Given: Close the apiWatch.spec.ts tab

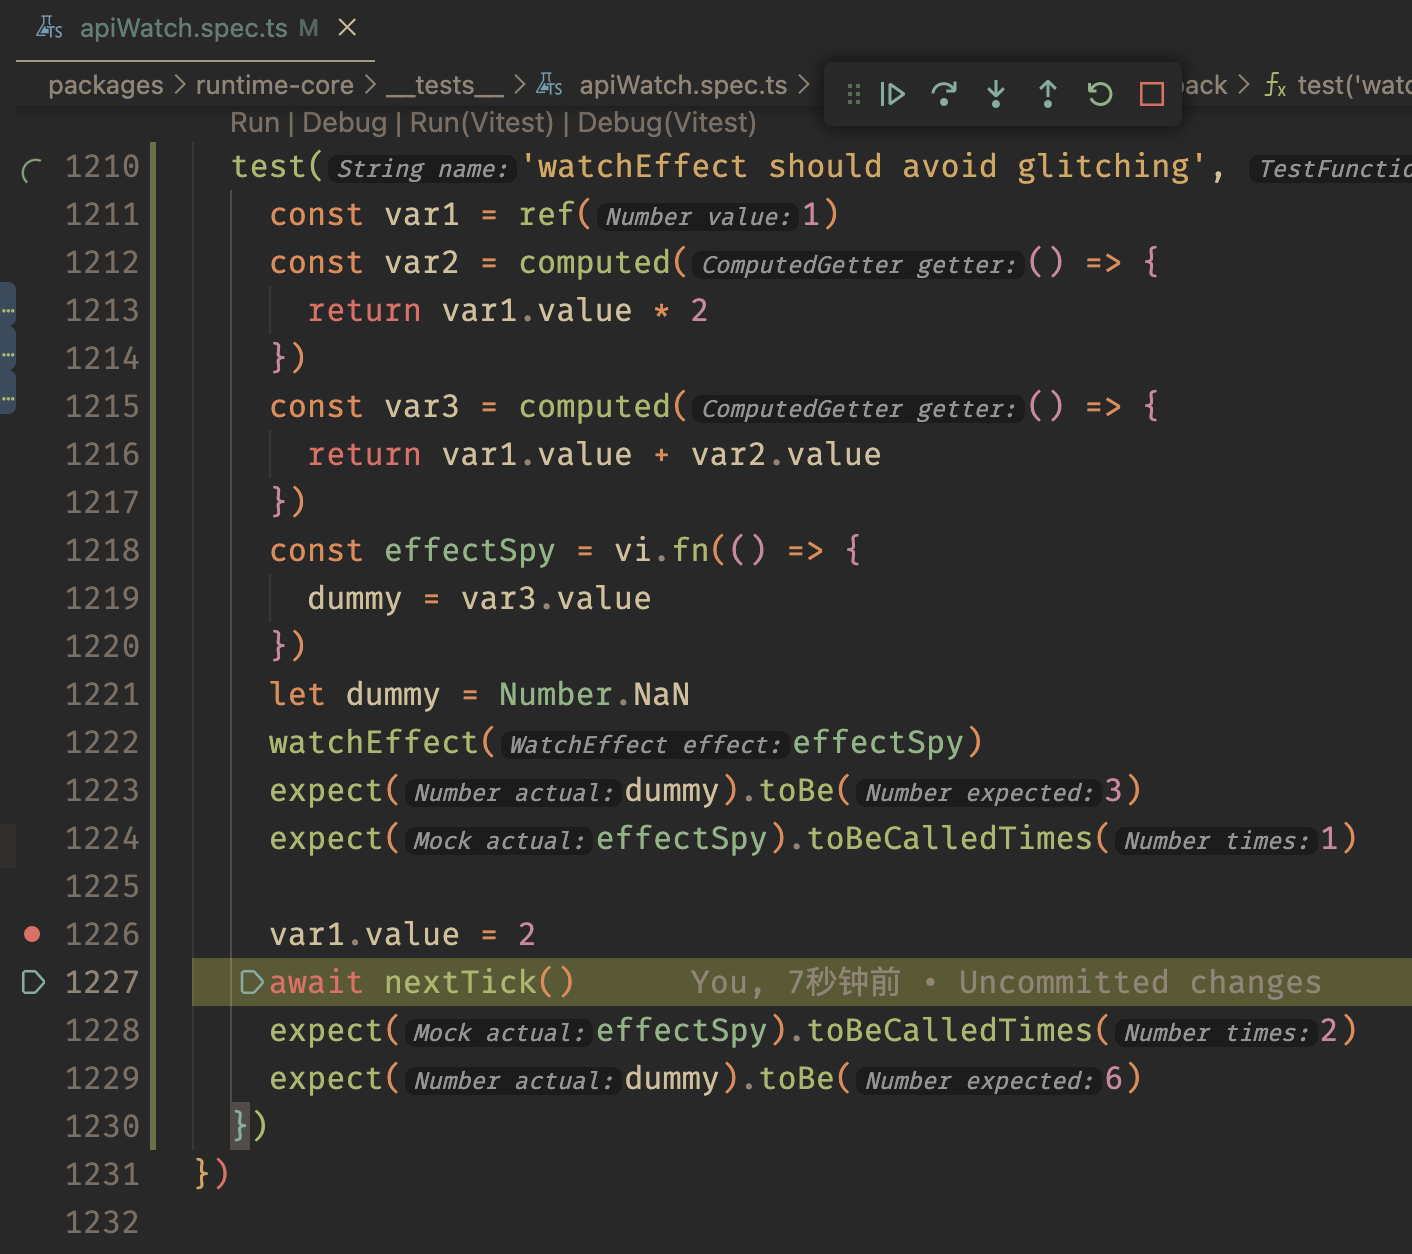Looking at the screenshot, I should pyautogui.click(x=347, y=28).
